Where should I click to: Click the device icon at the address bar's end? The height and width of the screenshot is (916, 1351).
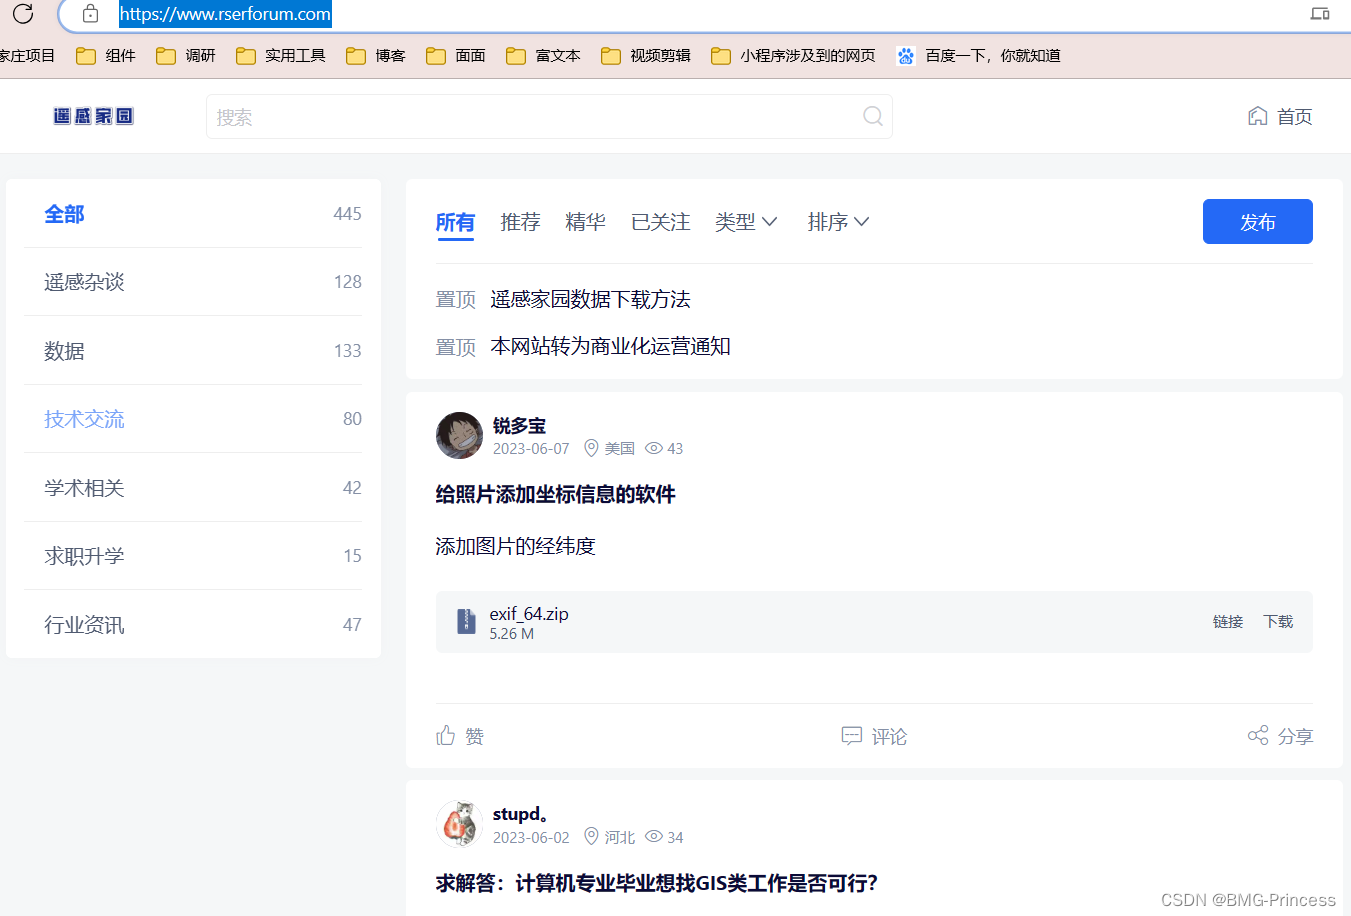[x=1320, y=14]
